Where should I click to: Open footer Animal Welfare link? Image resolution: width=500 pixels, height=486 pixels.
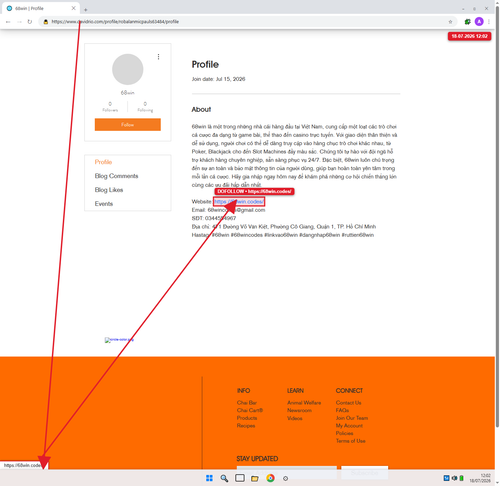click(x=304, y=403)
